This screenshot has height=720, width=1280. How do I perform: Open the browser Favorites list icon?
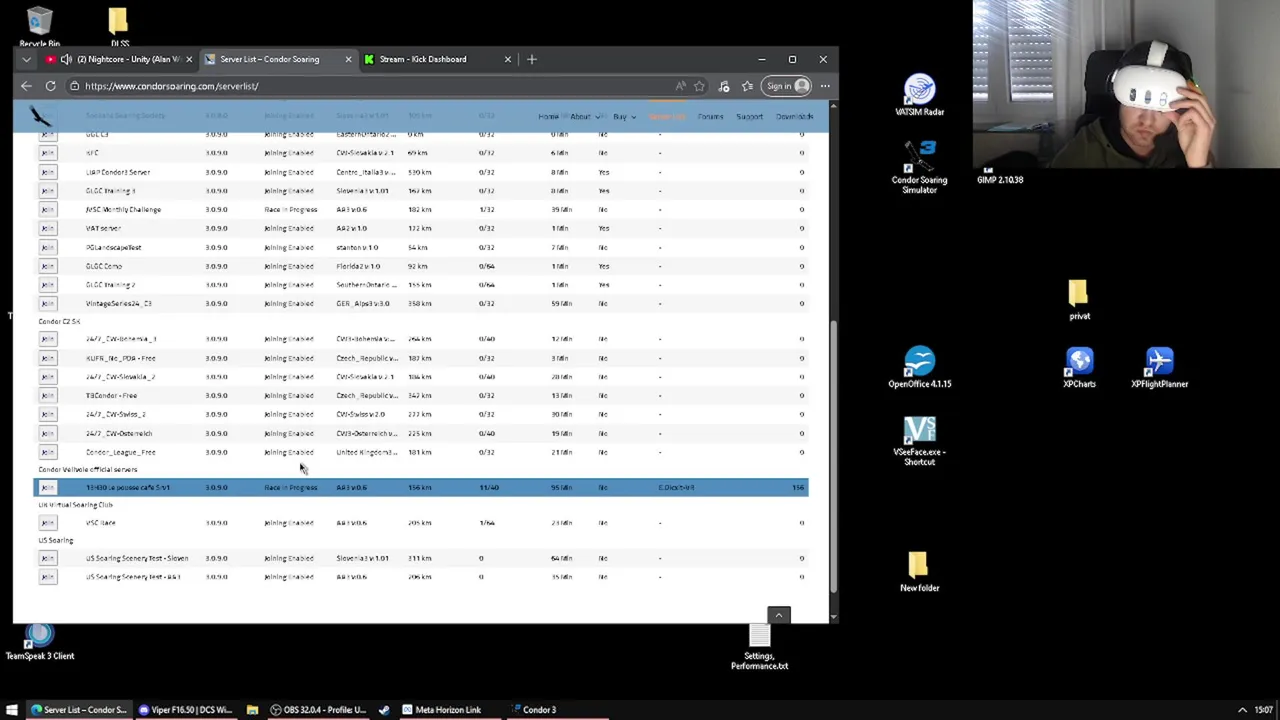pos(747,86)
